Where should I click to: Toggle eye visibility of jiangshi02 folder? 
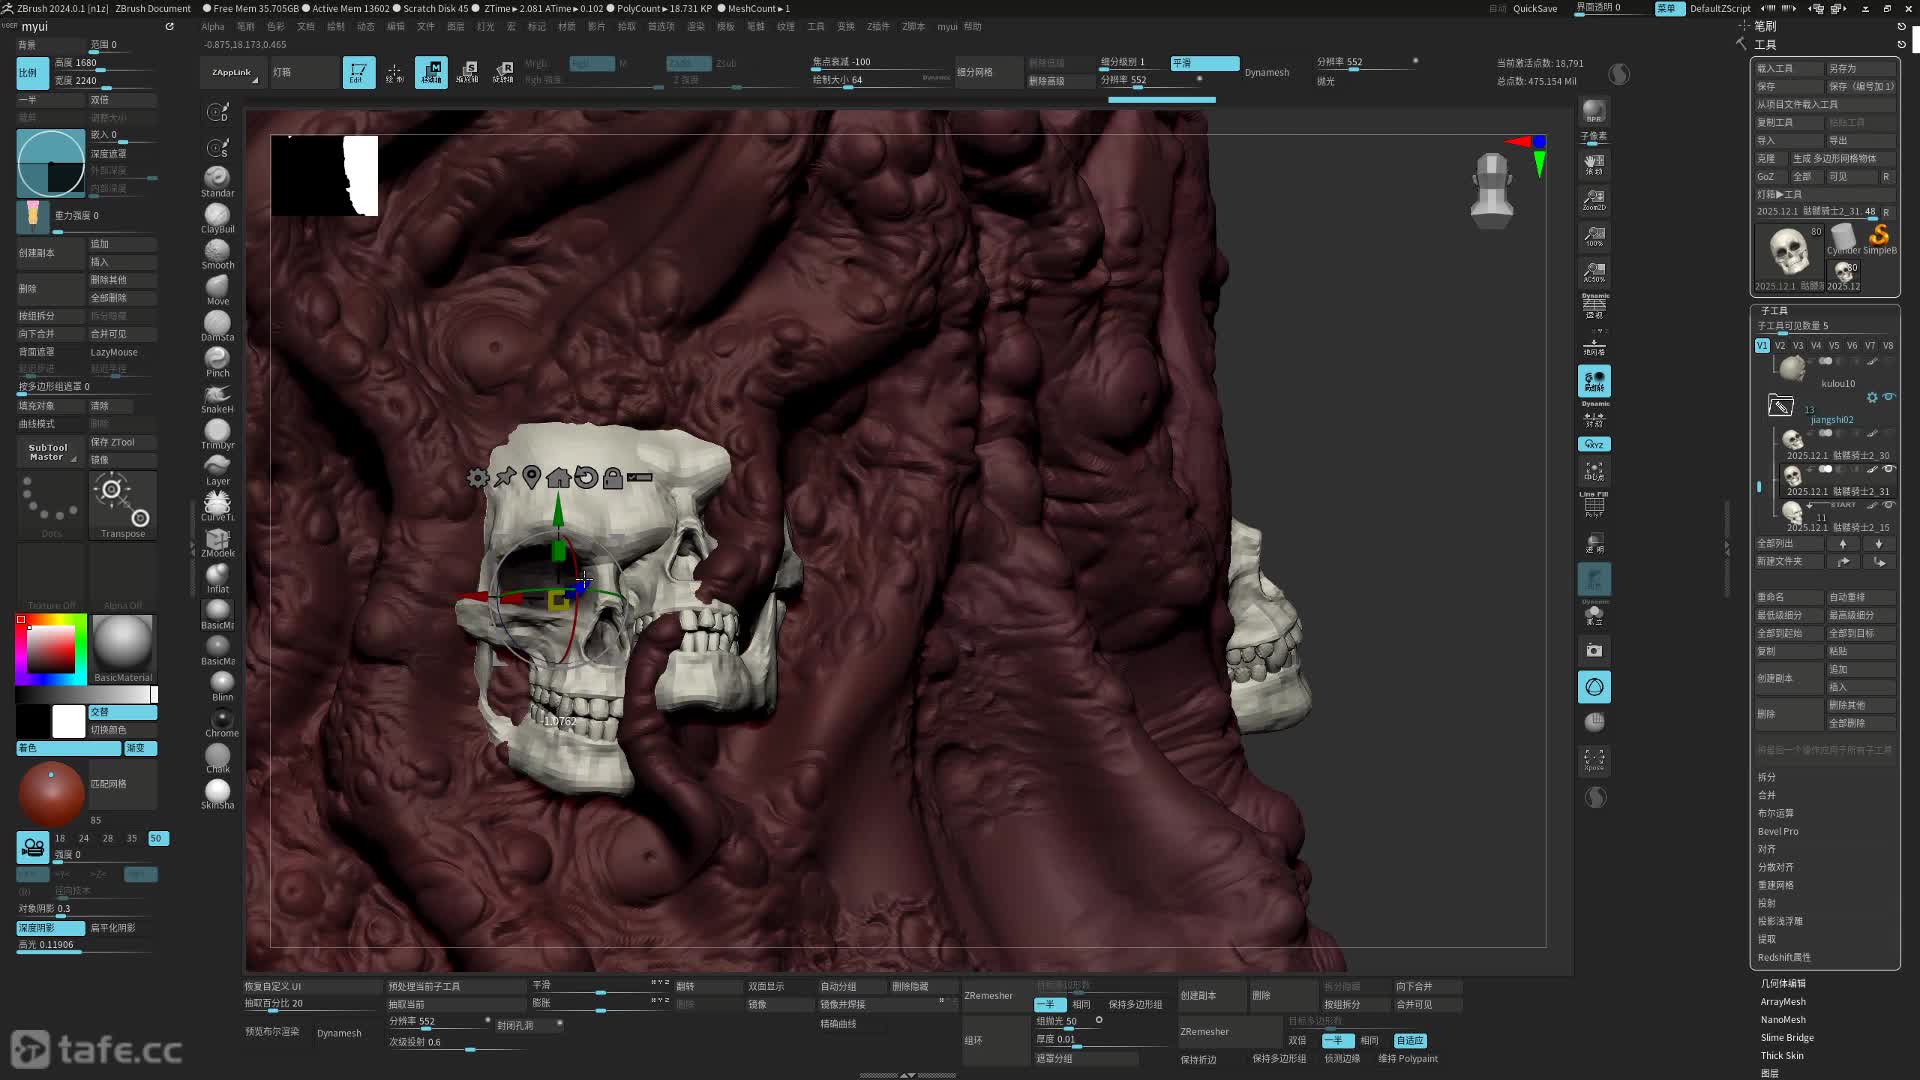click(1889, 397)
